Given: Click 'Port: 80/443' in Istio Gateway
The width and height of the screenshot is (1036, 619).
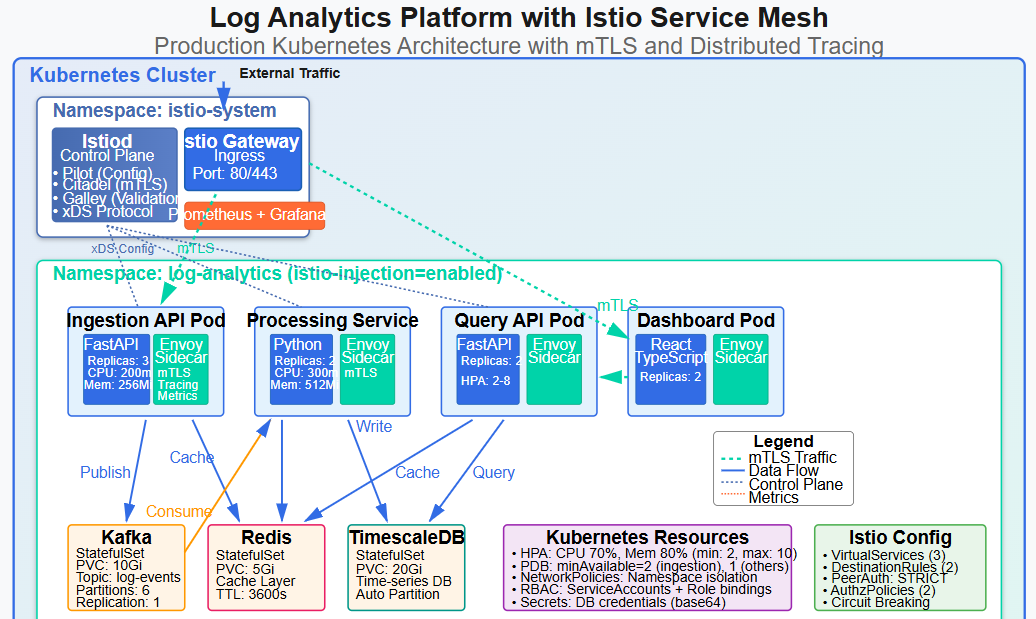Looking at the screenshot, I should point(235,174).
